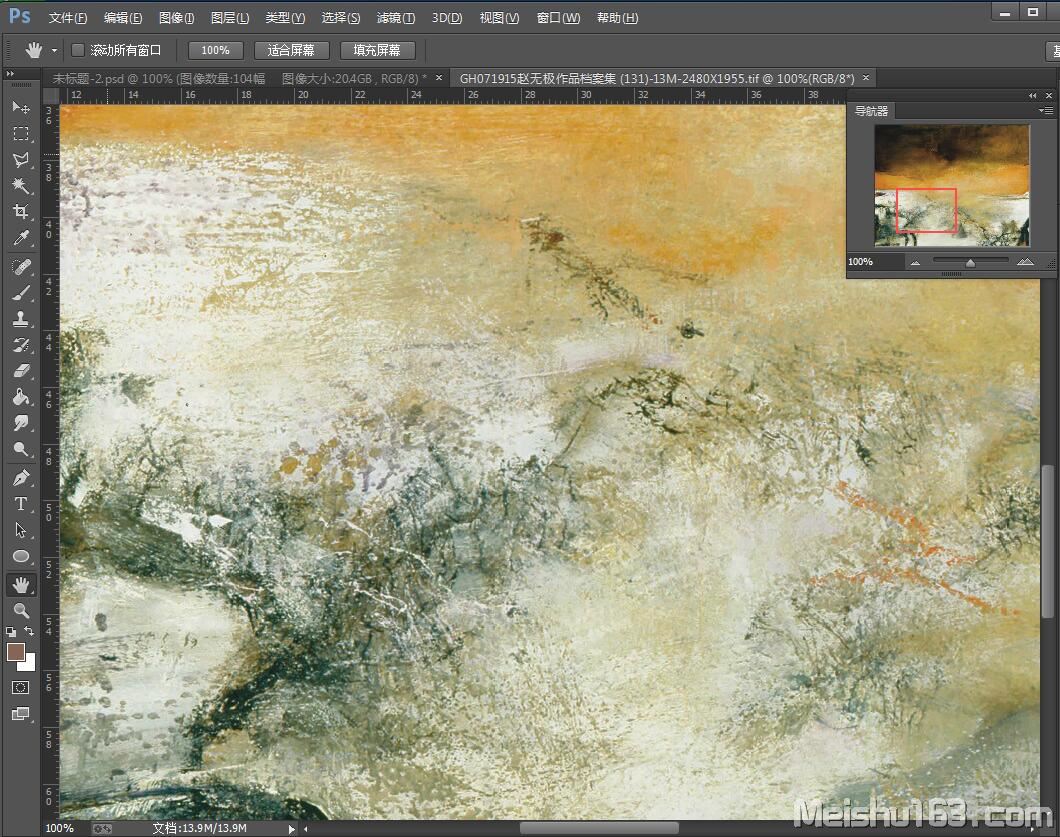Open the 选择 menu

[x=341, y=18]
